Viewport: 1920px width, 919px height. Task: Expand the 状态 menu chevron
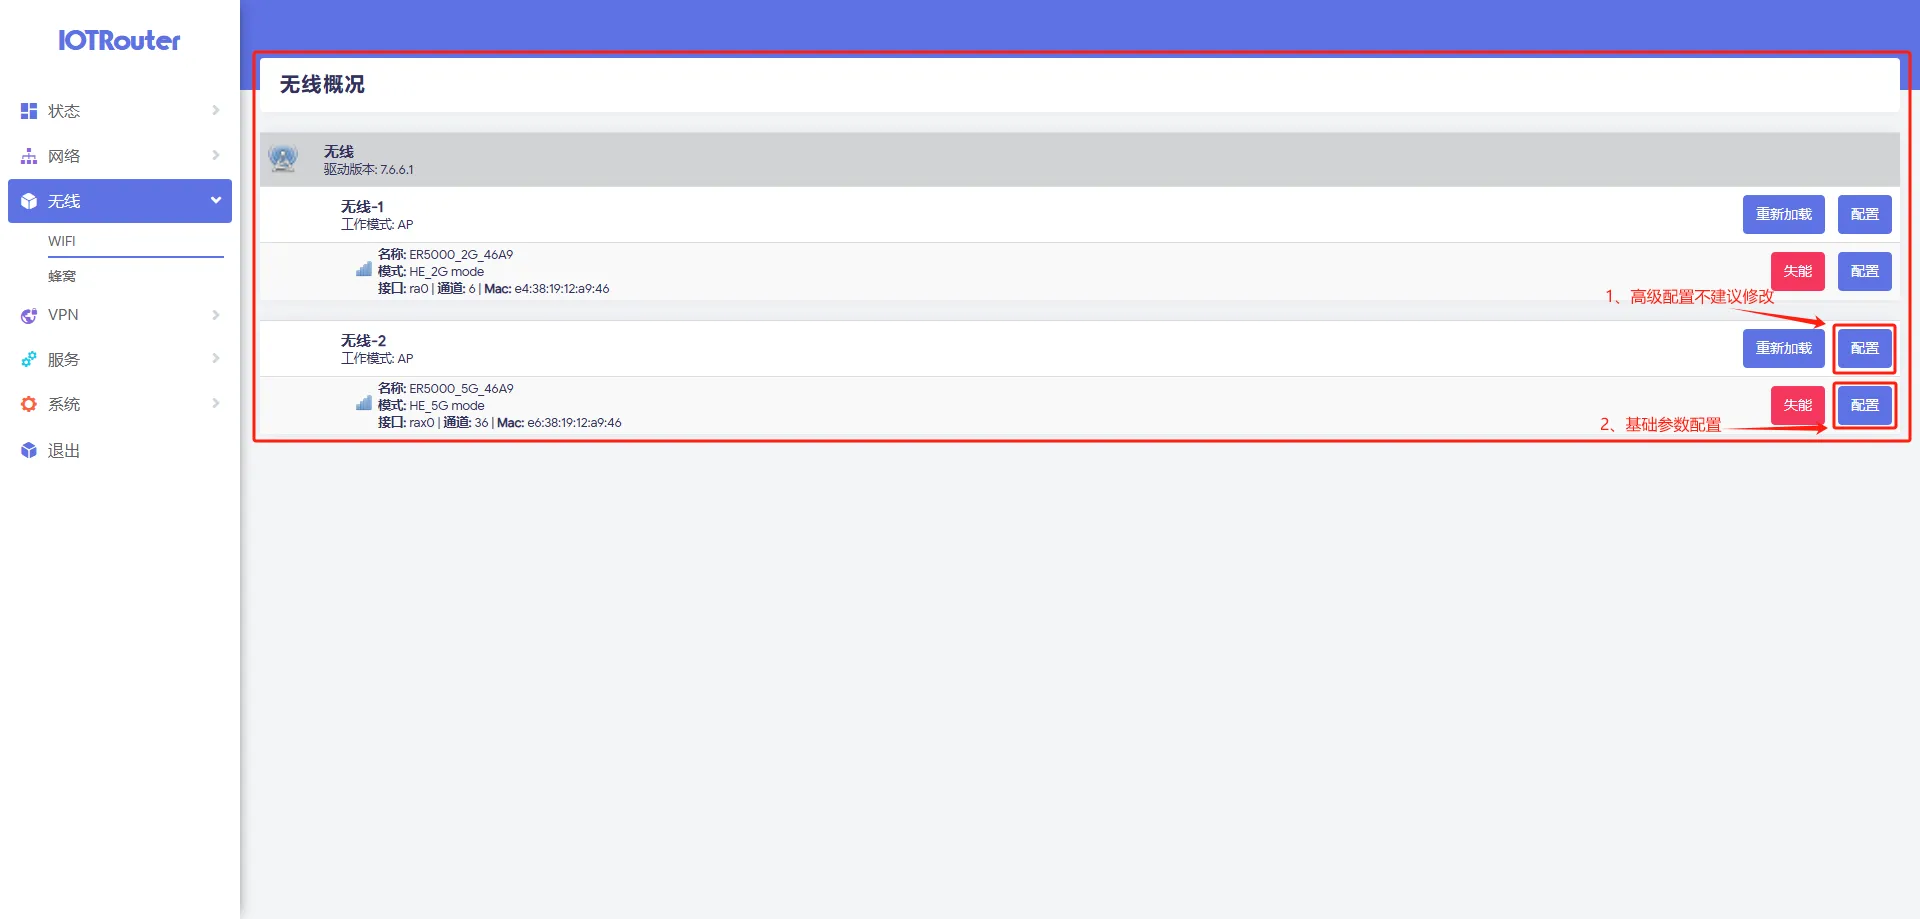pyautogui.click(x=215, y=110)
